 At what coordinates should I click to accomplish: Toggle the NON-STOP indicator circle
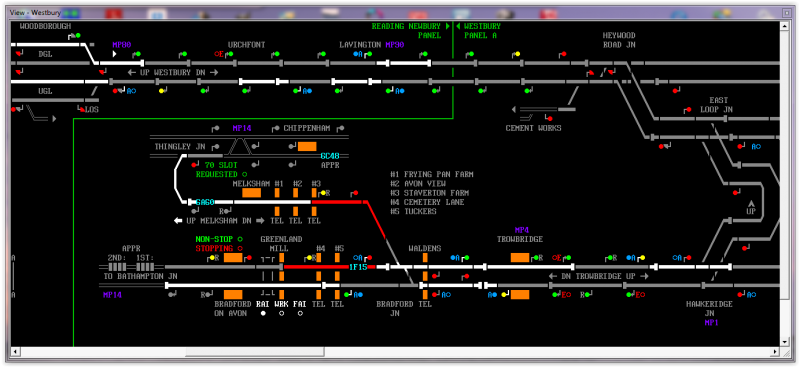(240, 239)
